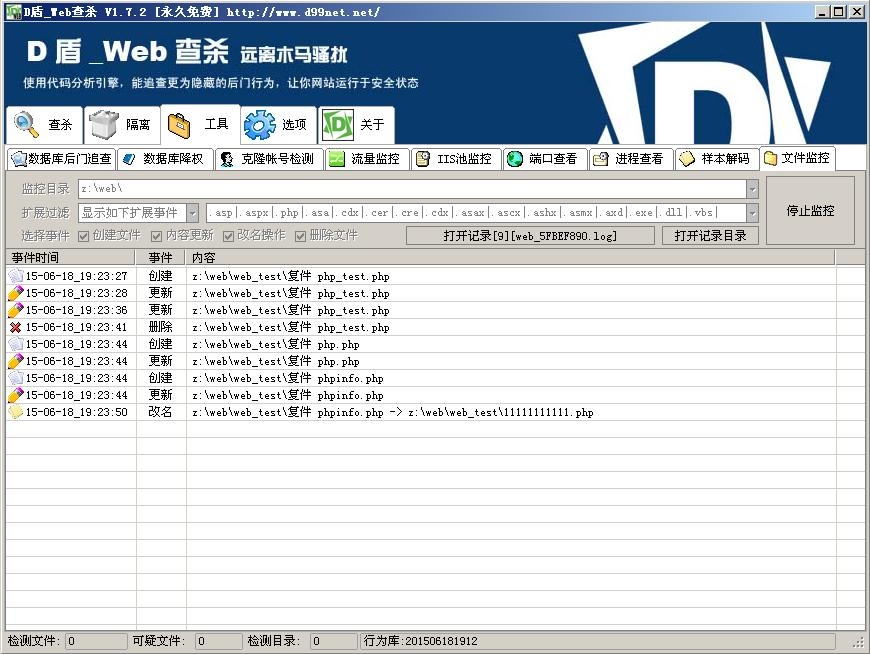Open the 流量监控 tool tab
The width and height of the screenshot is (870, 654).
click(x=367, y=159)
